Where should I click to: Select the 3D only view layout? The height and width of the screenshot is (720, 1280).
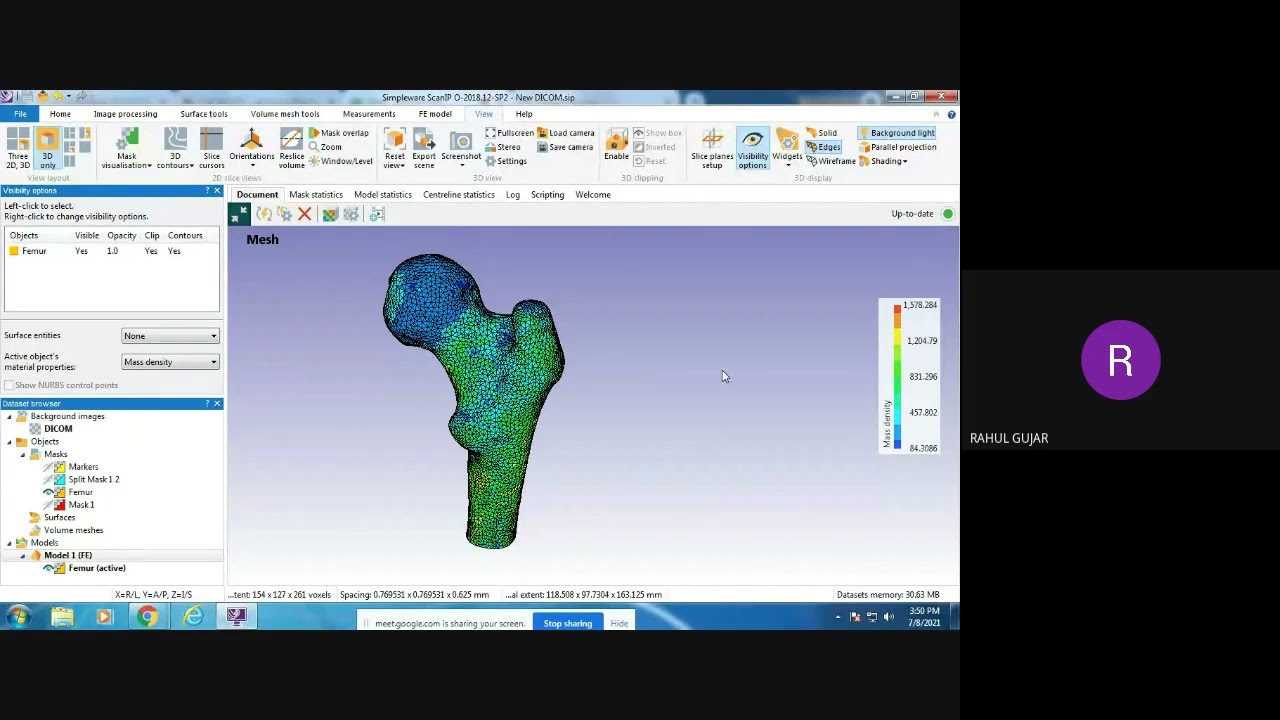point(47,147)
